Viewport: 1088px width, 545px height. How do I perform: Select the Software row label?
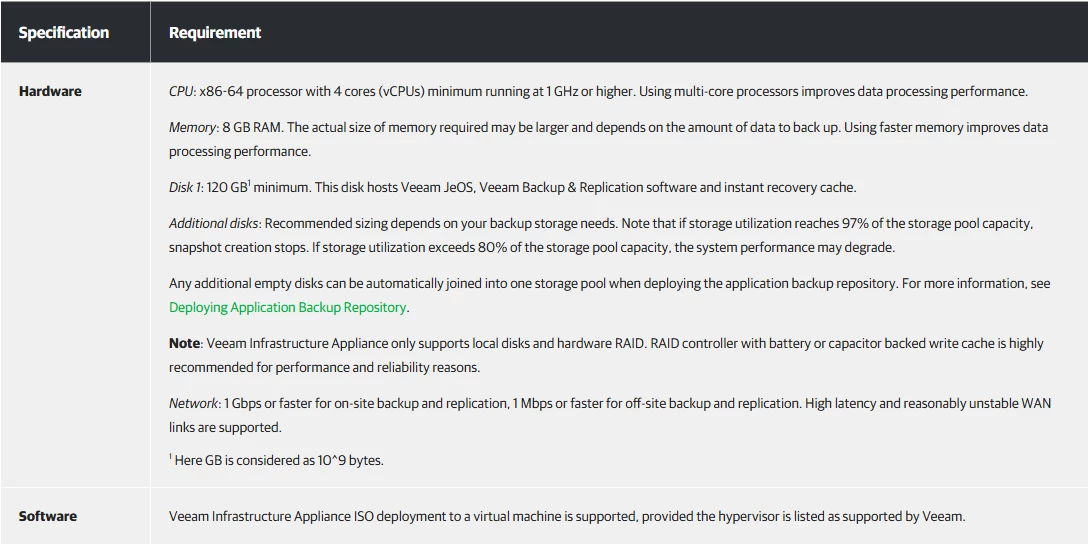48,517
